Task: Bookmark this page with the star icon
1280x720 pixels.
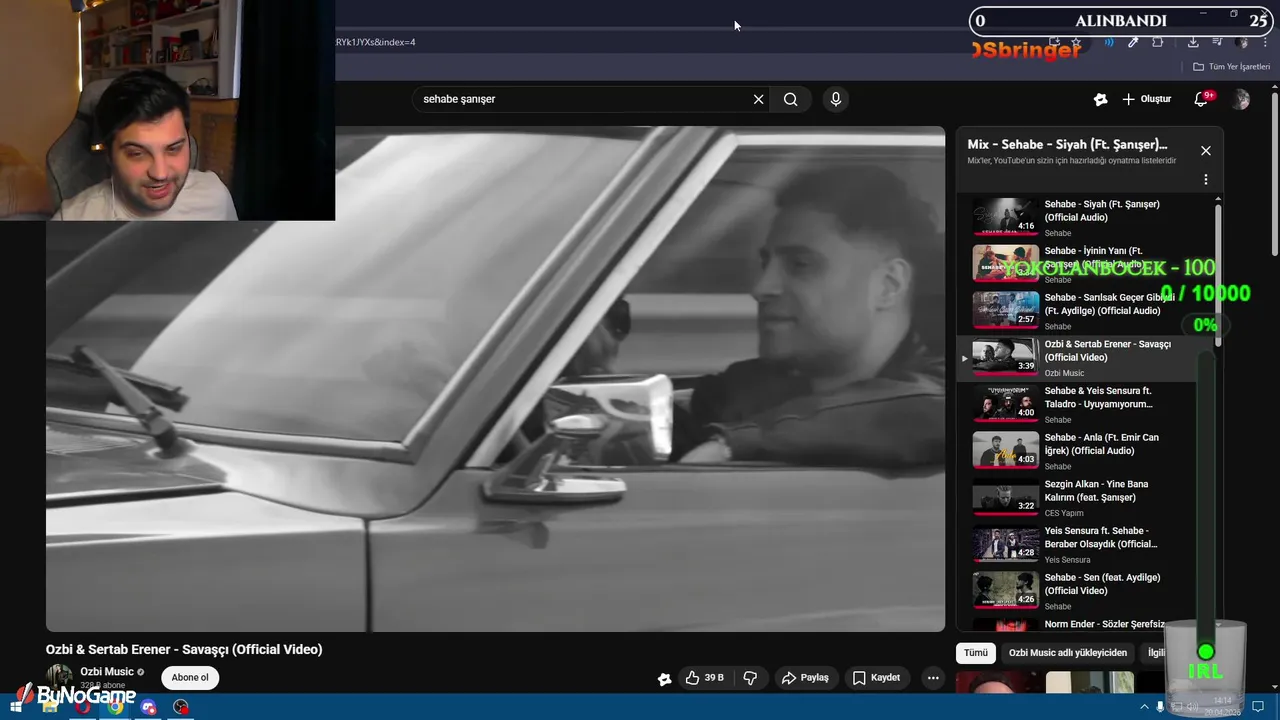Action: click(x=1076, y=43)
